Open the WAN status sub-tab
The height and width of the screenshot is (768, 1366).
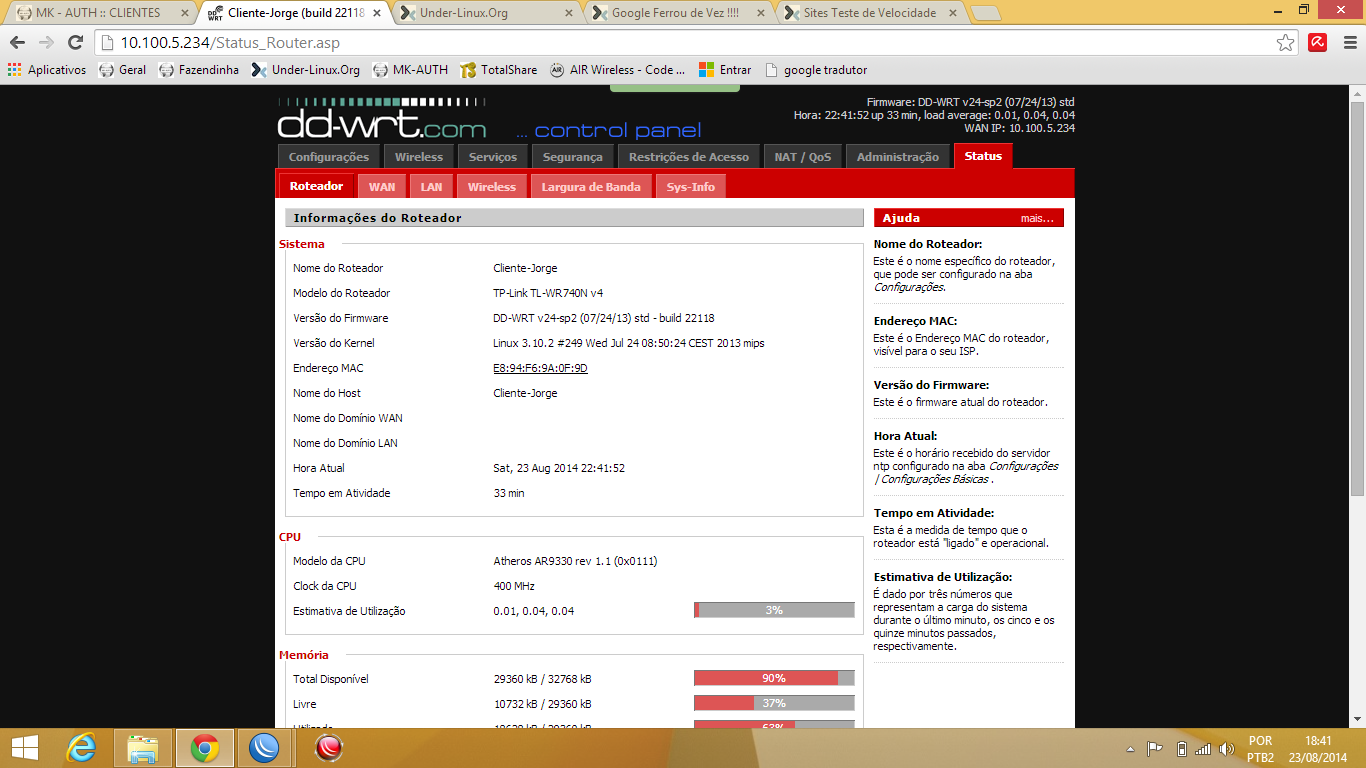pyautogui.click(x=382, y=187)
